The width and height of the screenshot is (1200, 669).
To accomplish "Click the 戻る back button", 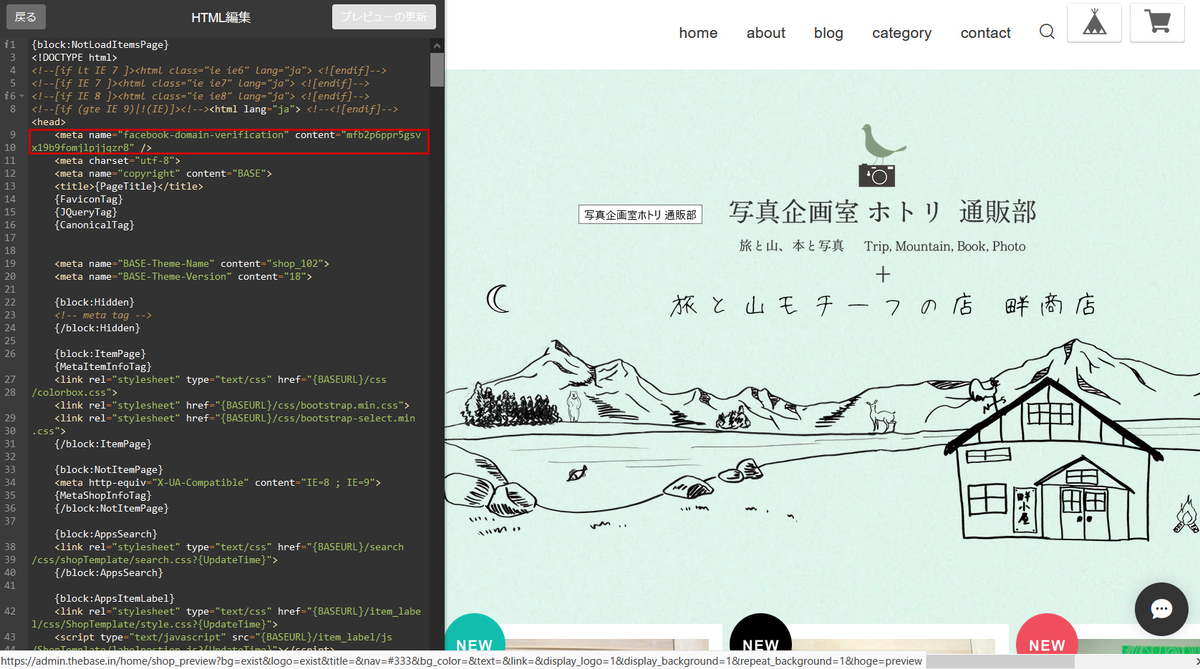I will tap(26, 17).
